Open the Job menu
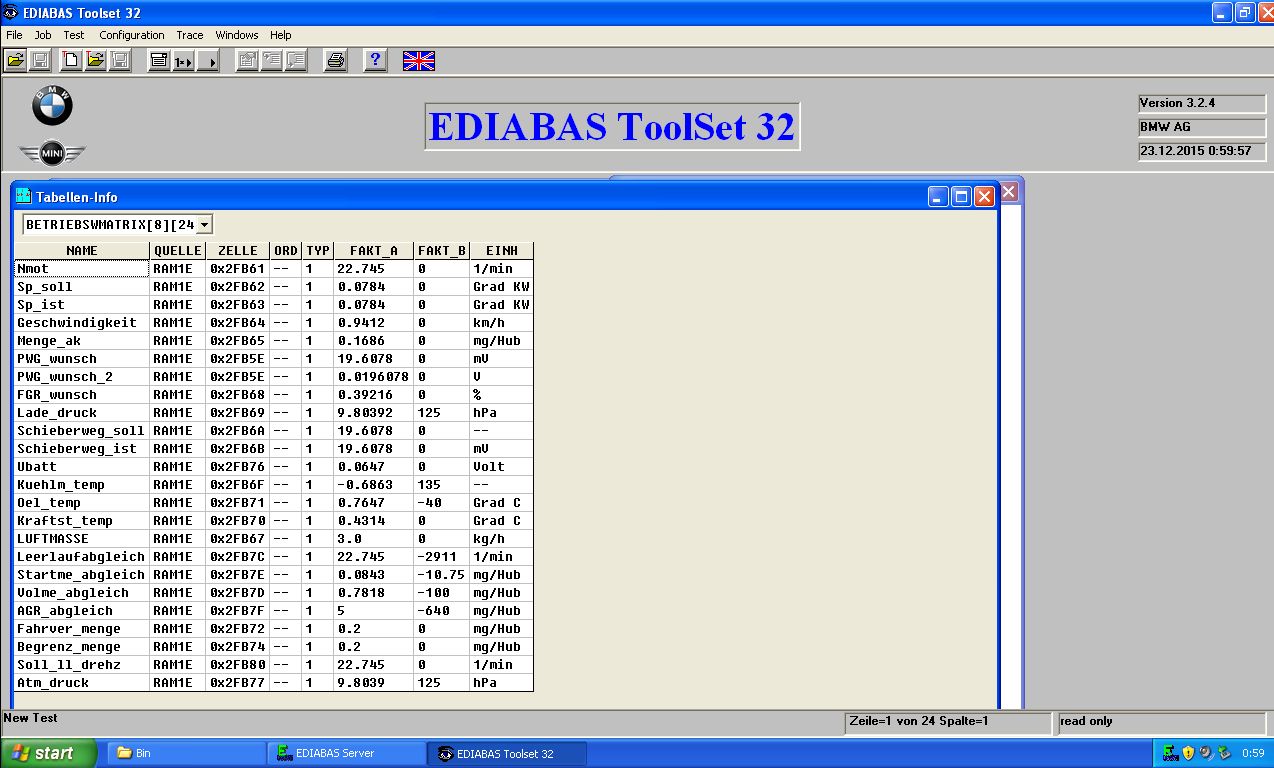The width and height of the screenshot is (1274, 768). coord(43,35)
